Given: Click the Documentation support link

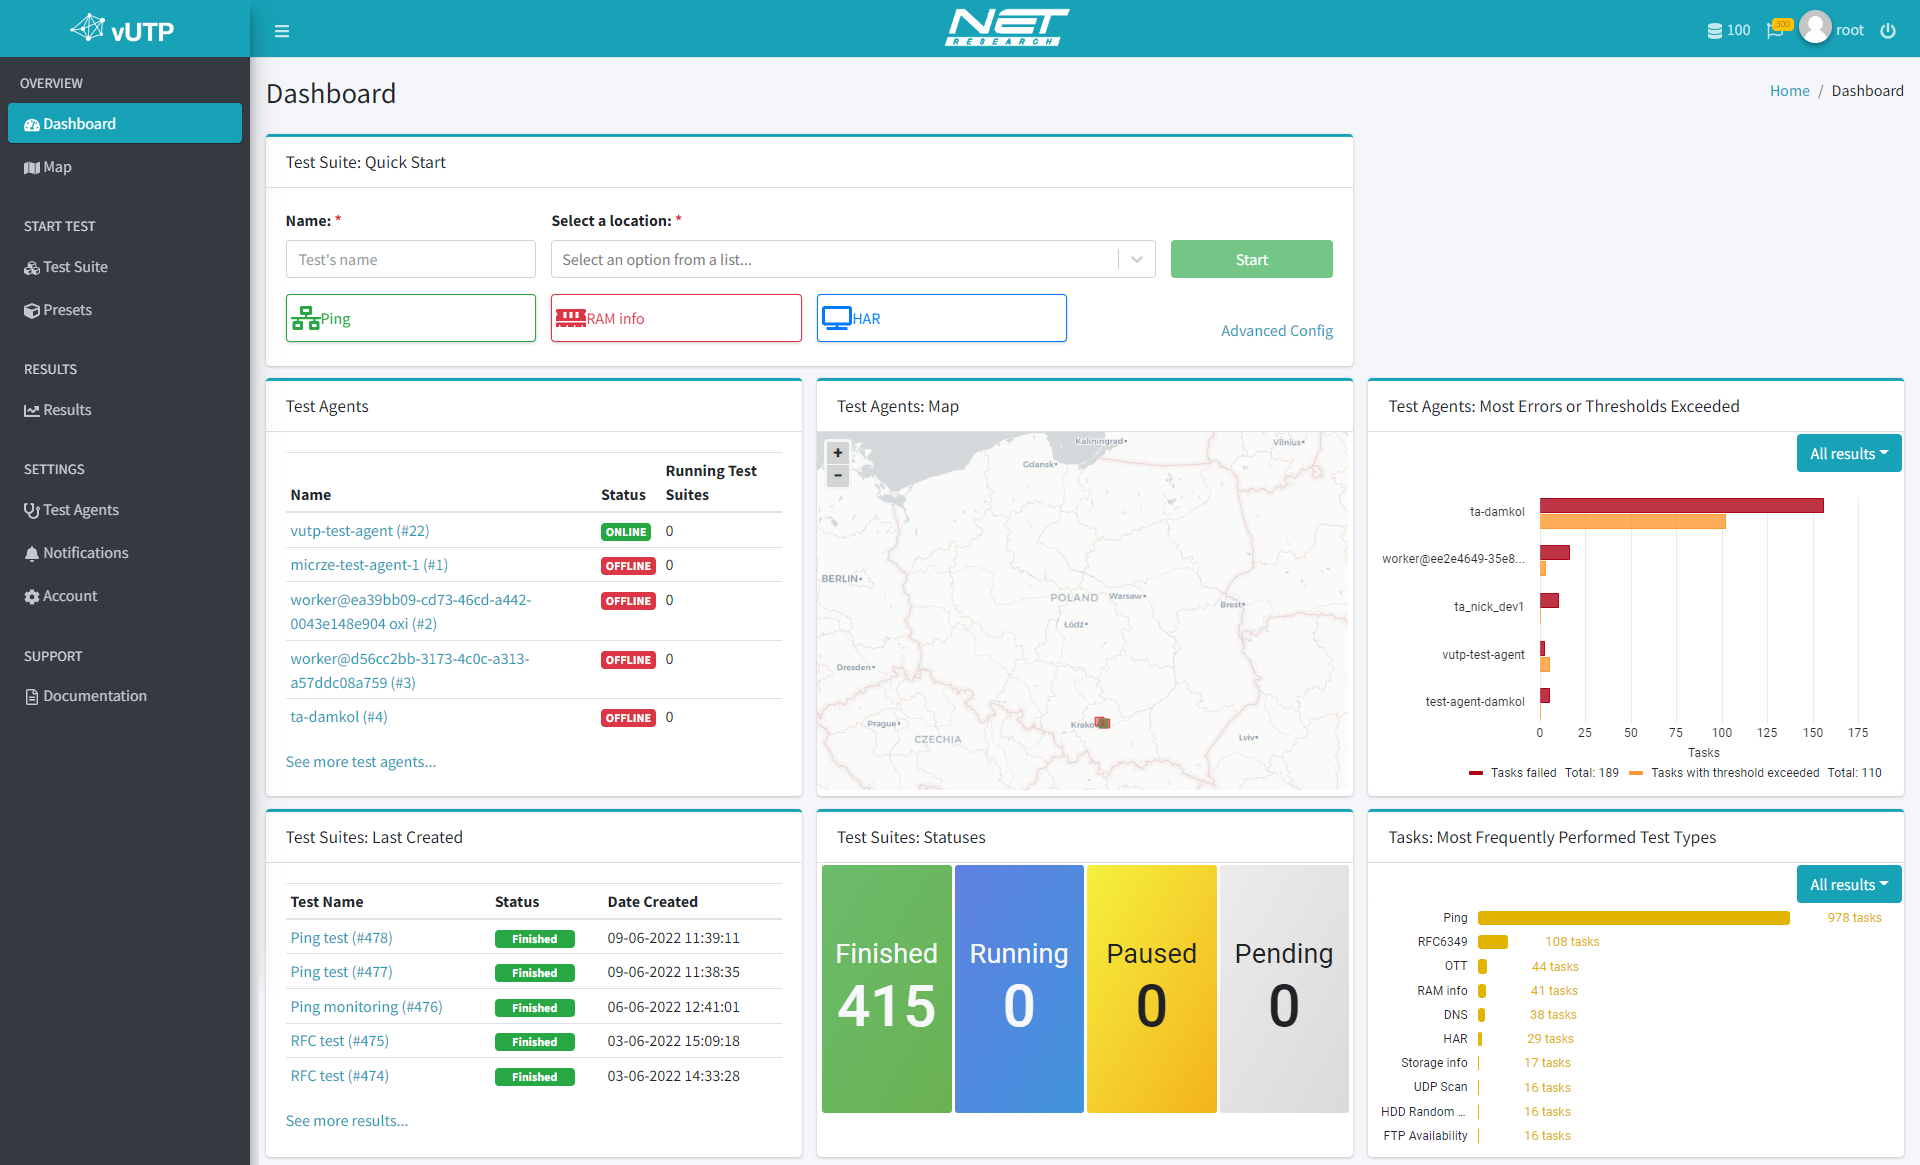Looking at the screenshot, I should click(93, 694).
